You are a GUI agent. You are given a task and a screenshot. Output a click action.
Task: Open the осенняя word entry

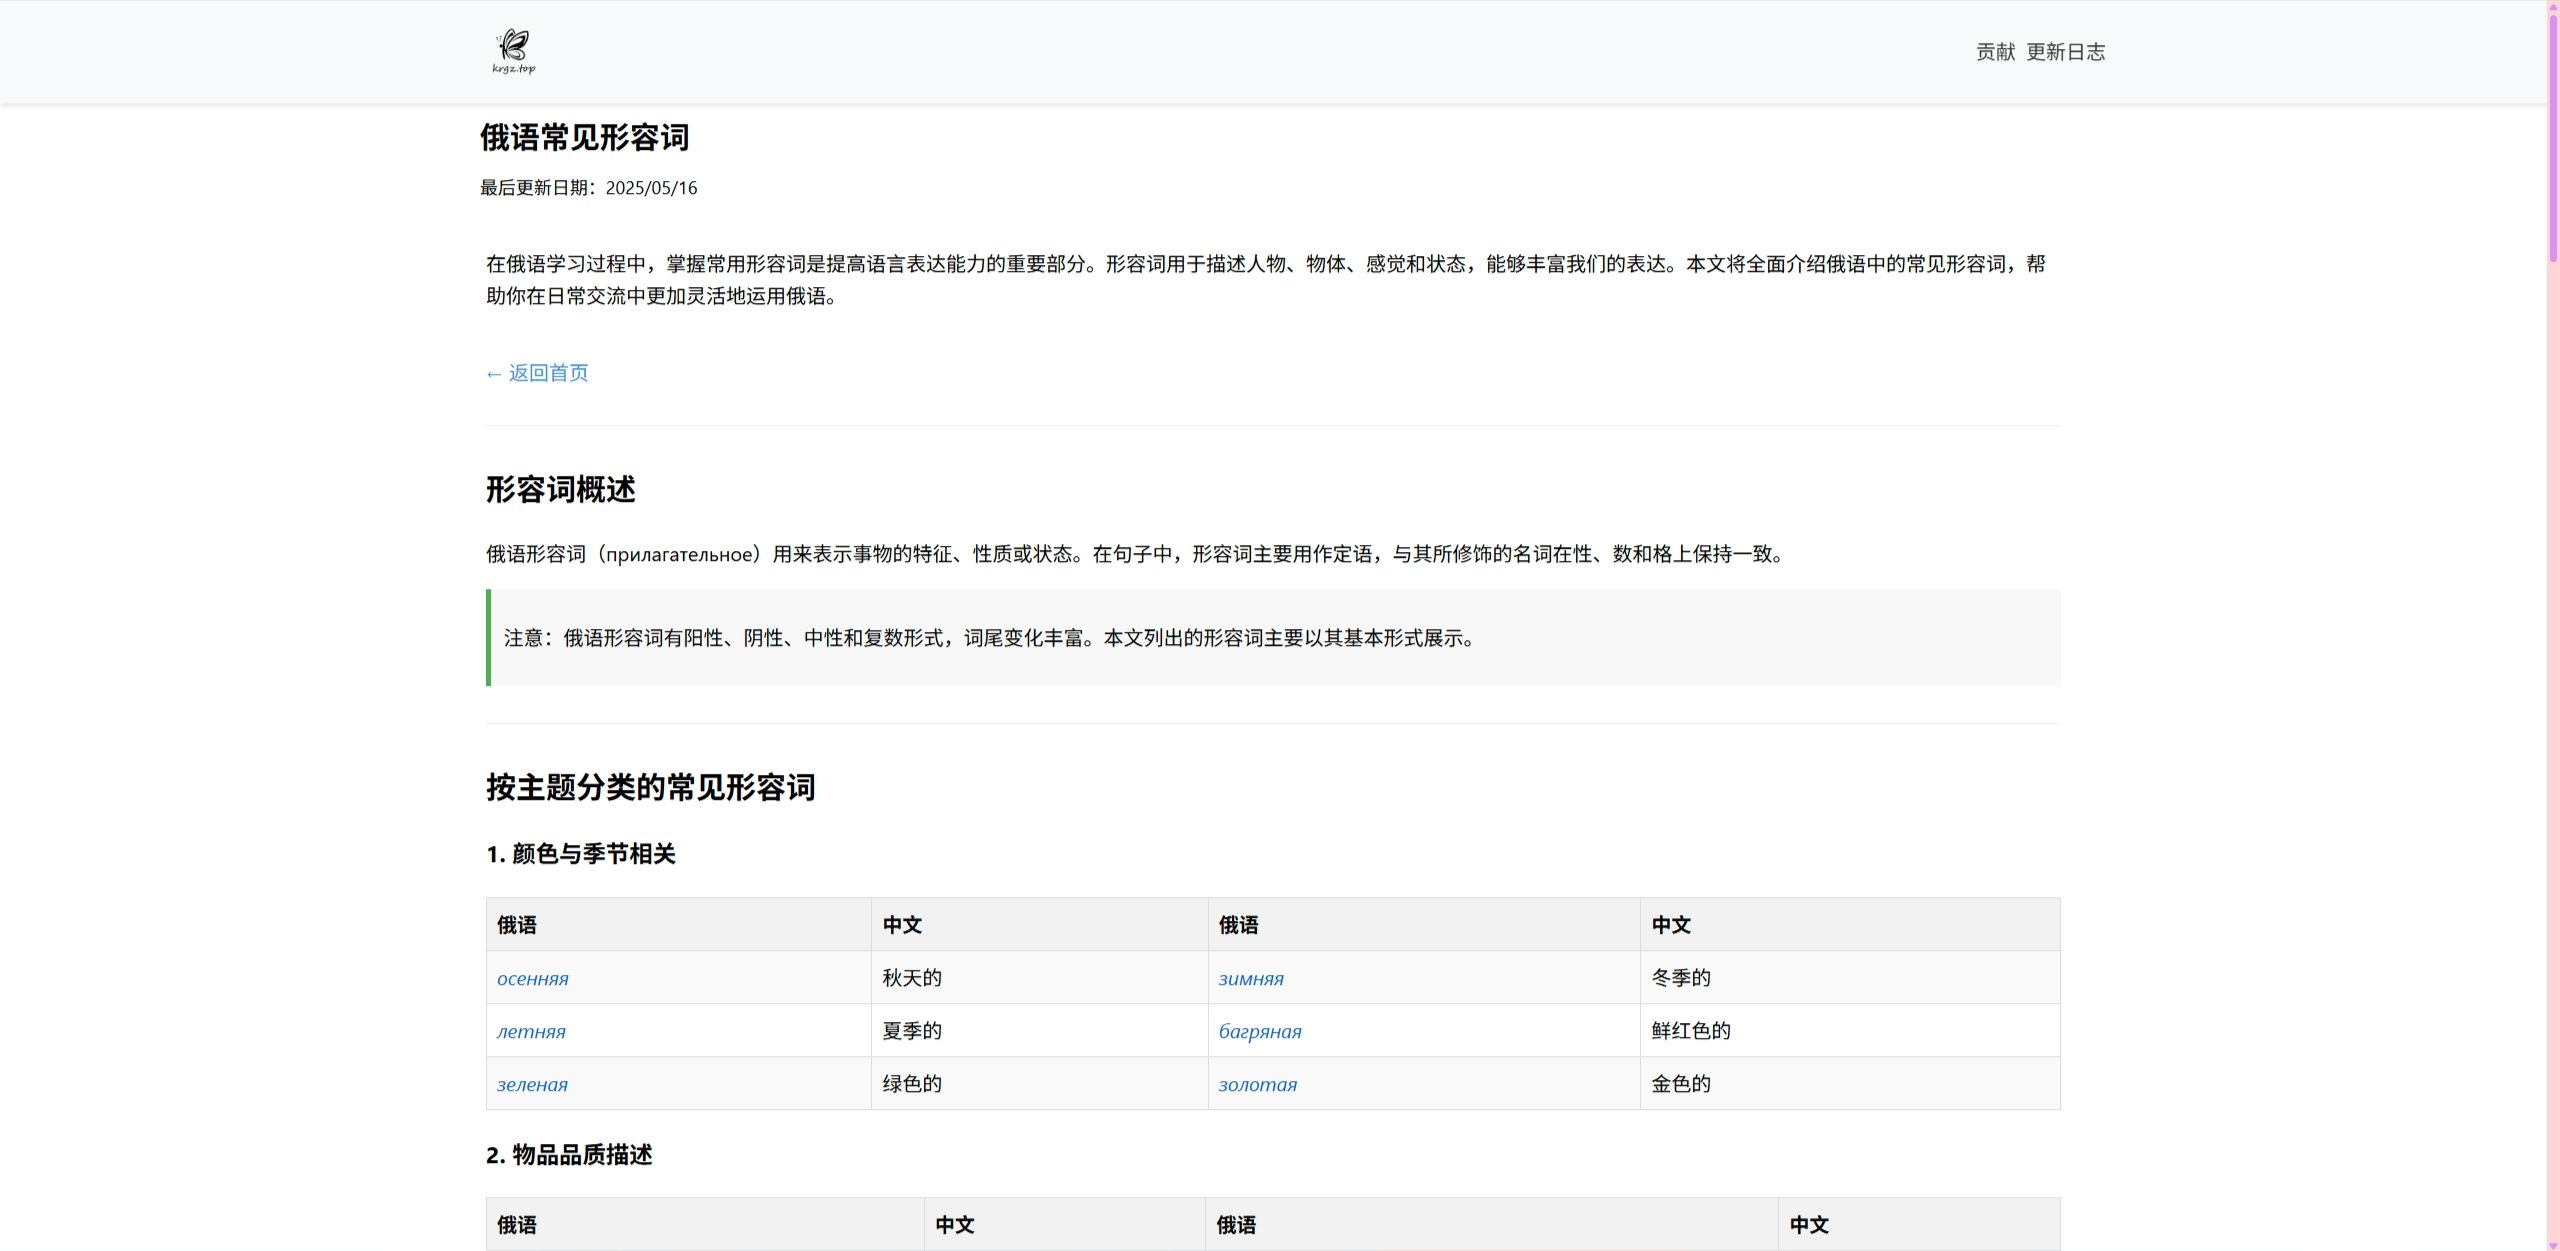(533, 978)
